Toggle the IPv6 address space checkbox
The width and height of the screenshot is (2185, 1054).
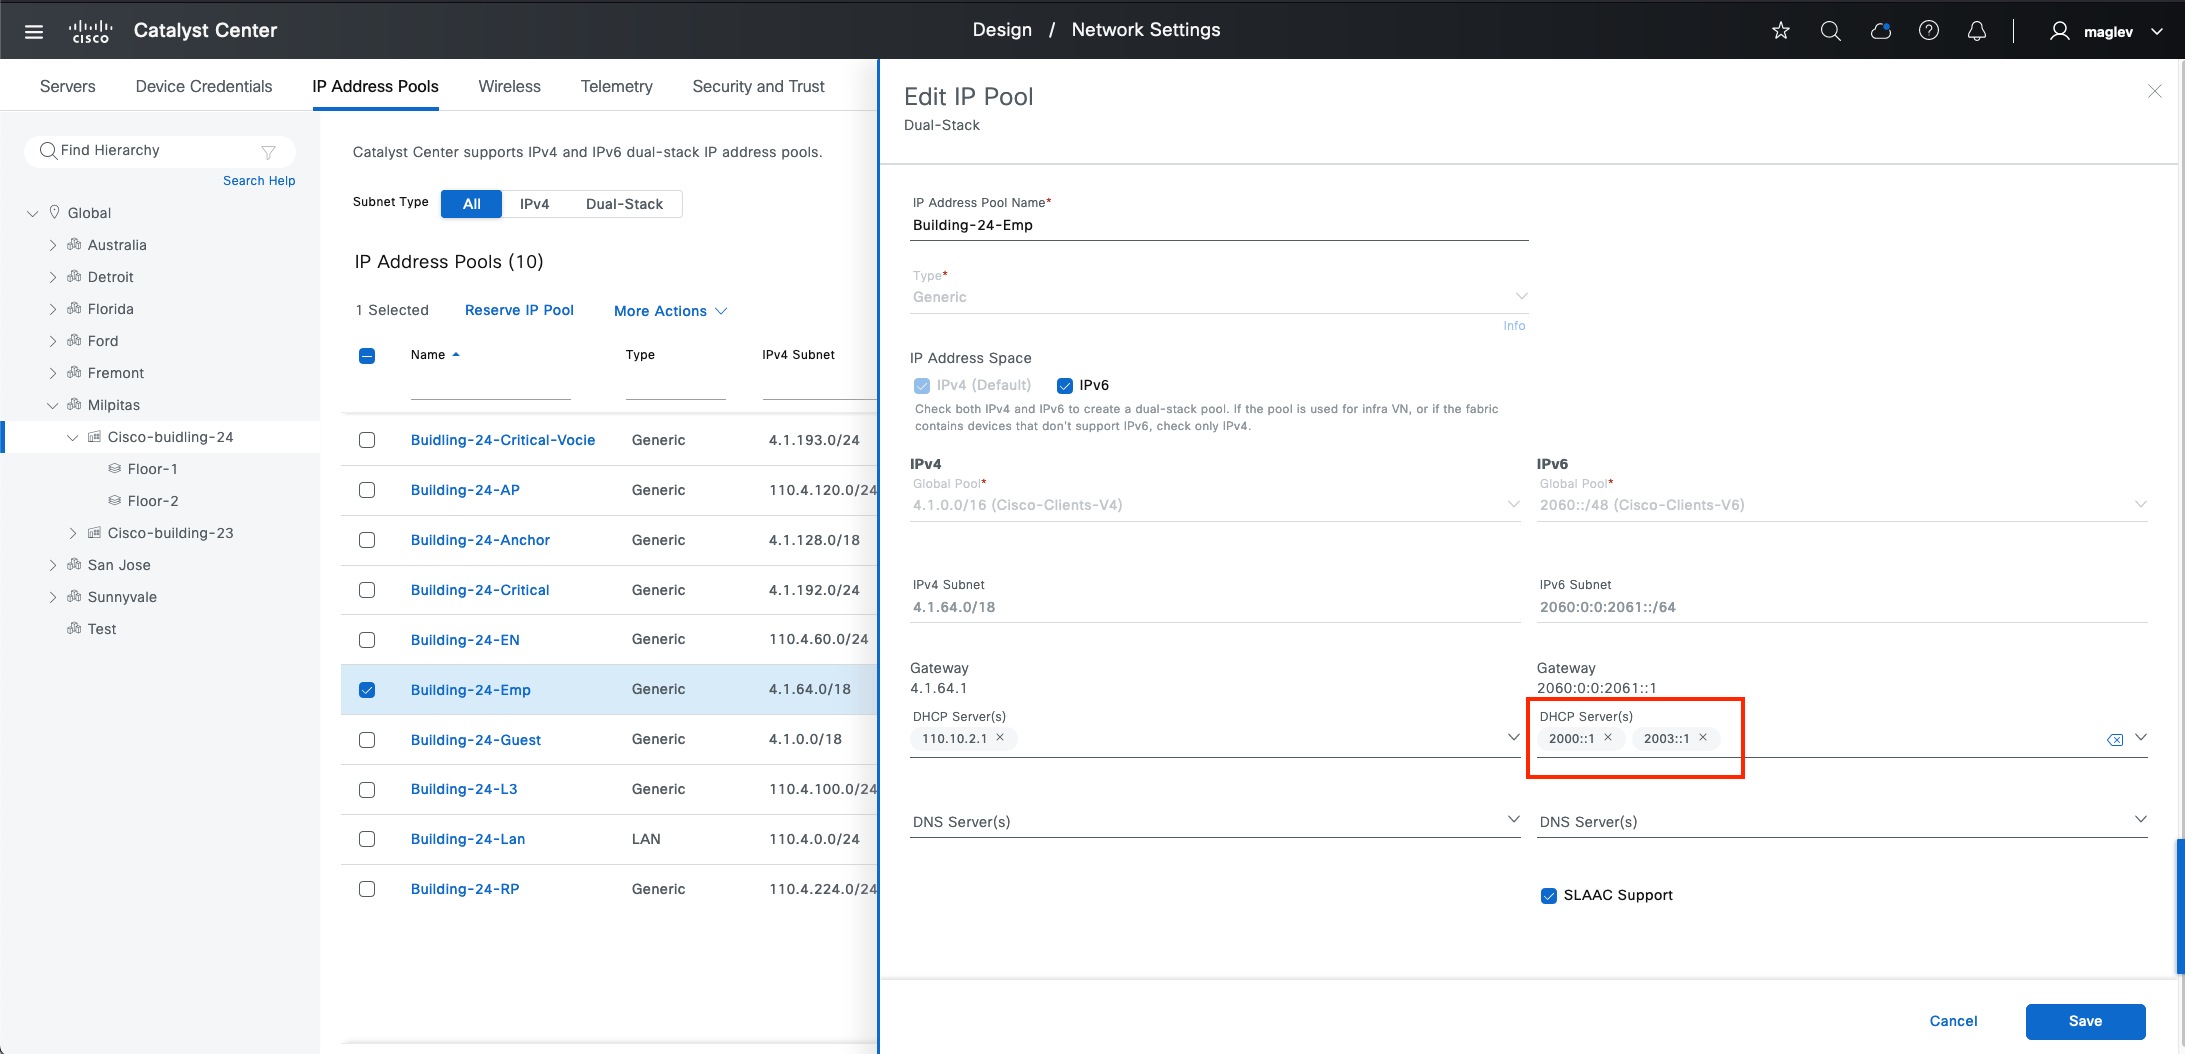(1065, 386)
